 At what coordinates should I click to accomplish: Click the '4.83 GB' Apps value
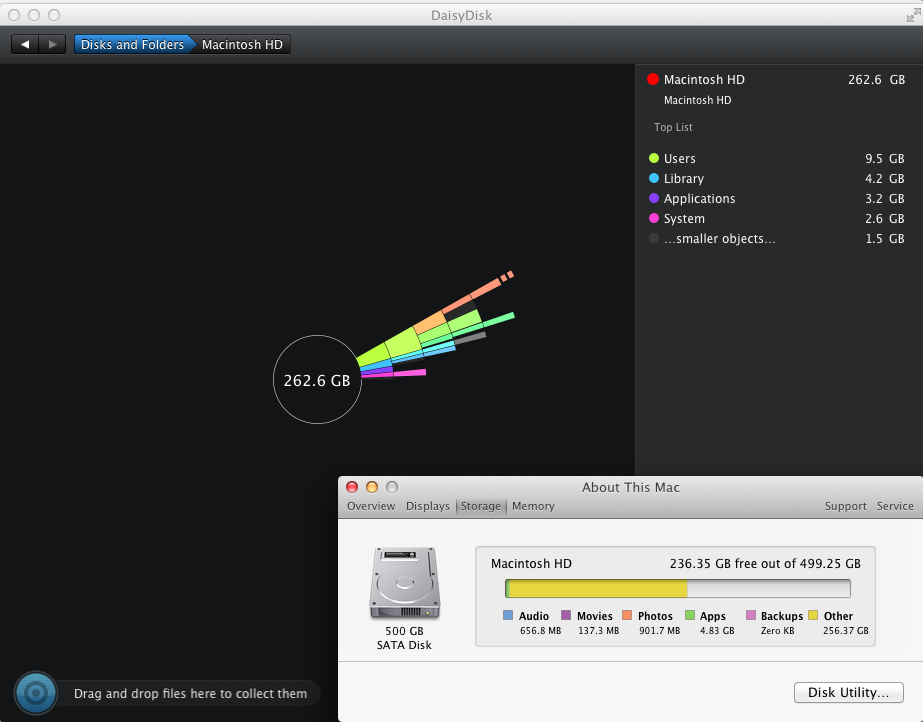point(717,631)
